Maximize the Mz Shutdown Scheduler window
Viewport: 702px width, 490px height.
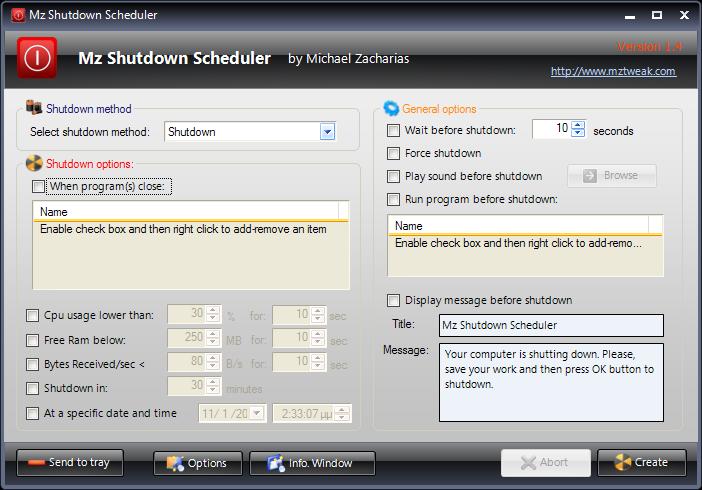point(657,15)
